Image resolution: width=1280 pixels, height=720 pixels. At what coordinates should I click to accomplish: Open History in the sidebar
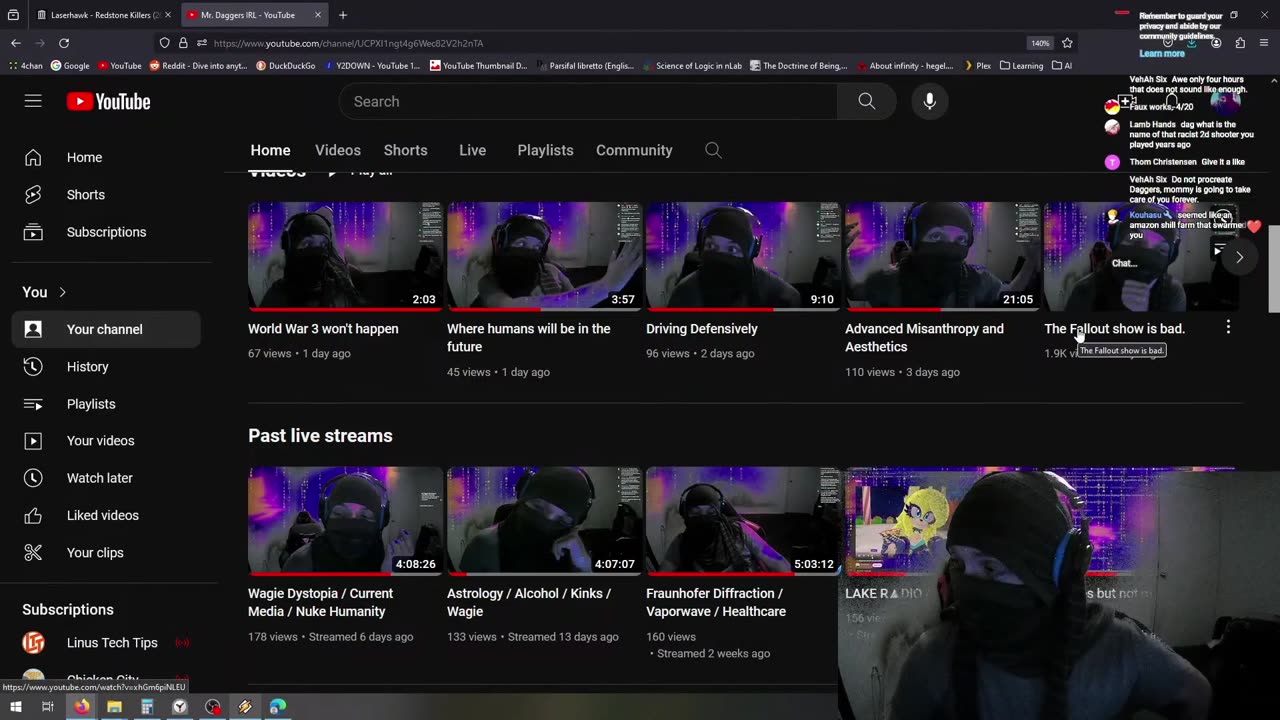(106, 366)
